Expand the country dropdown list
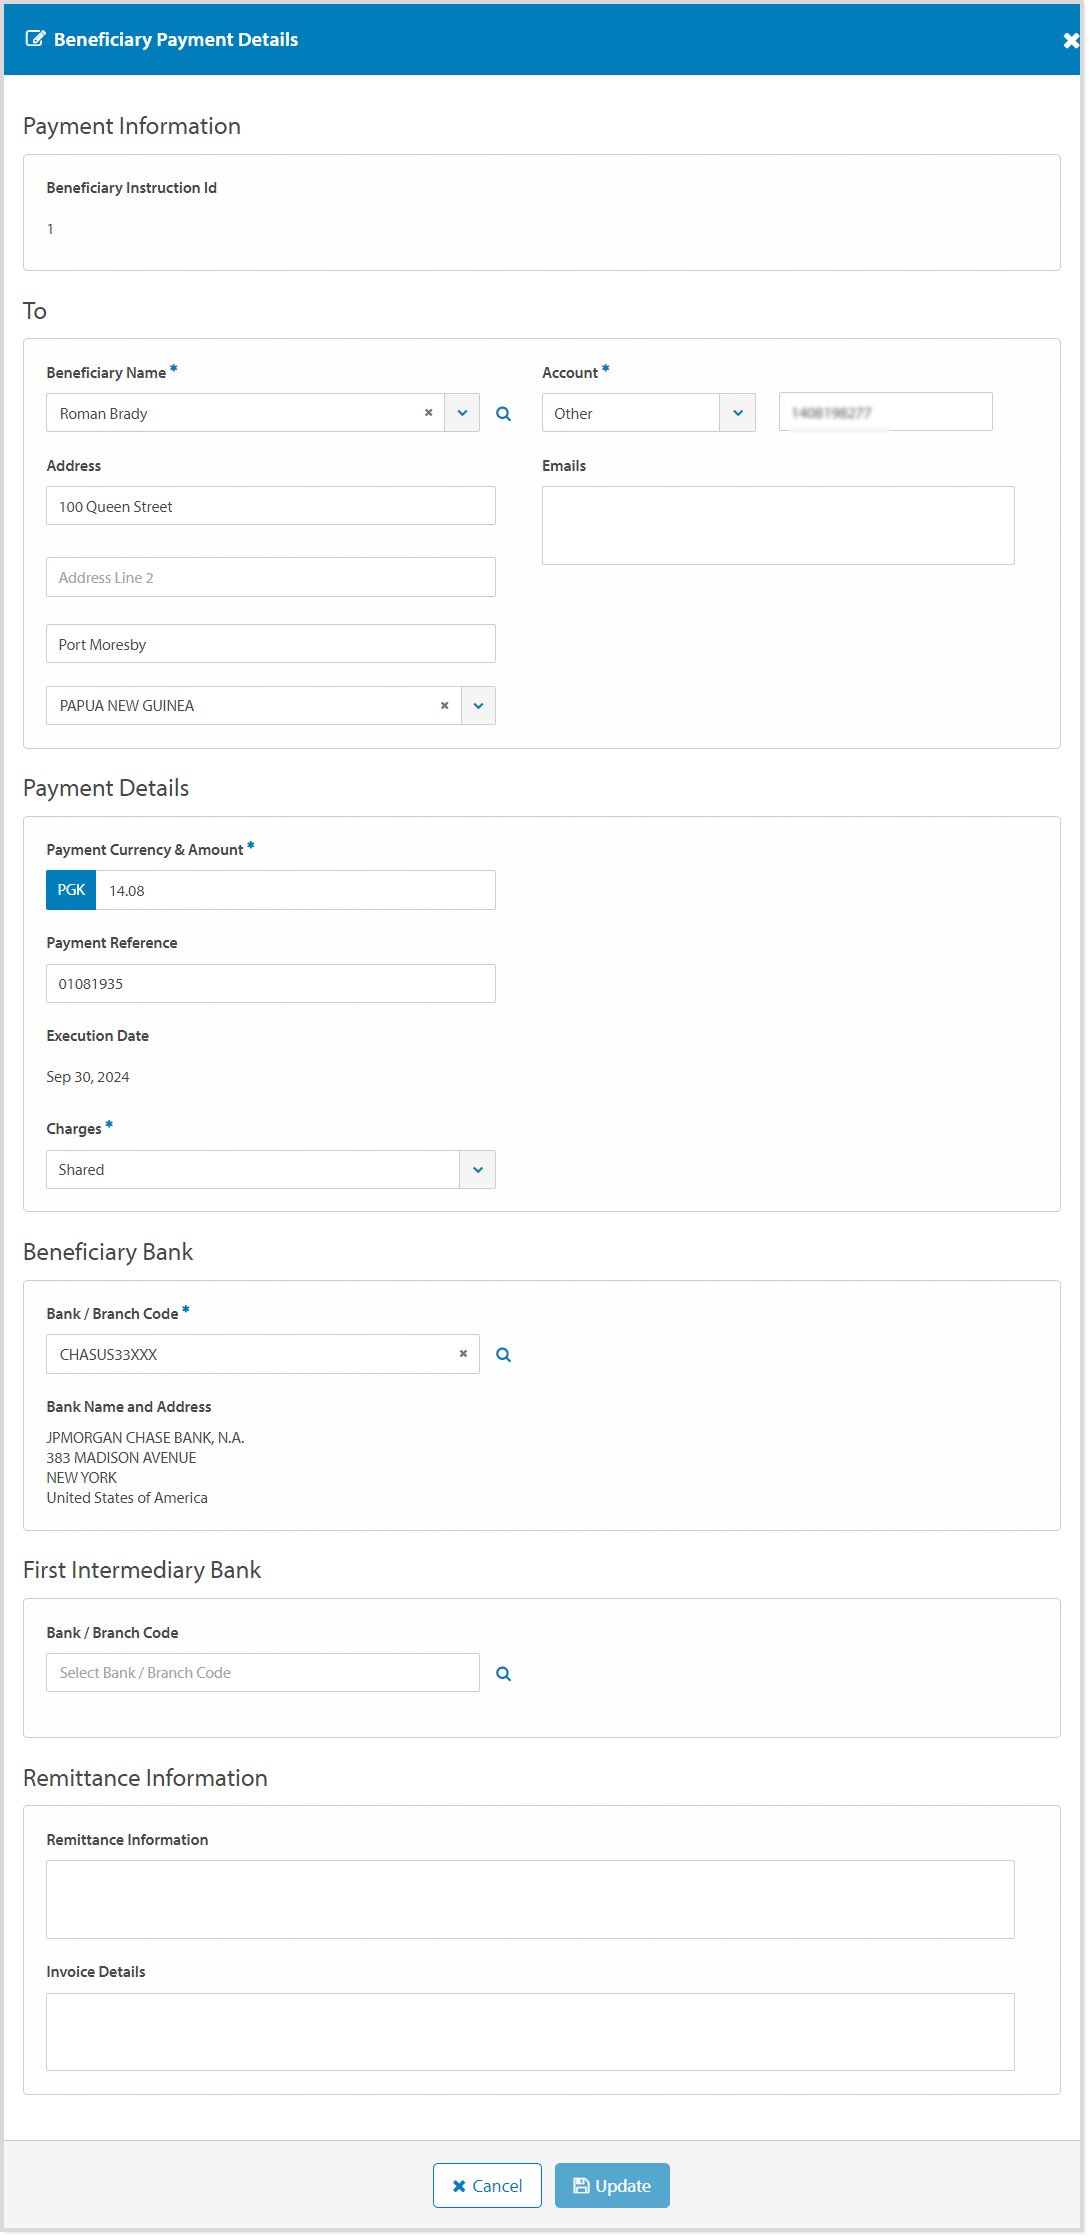The image size is (1090, 2238). click(x=478, y=706)
